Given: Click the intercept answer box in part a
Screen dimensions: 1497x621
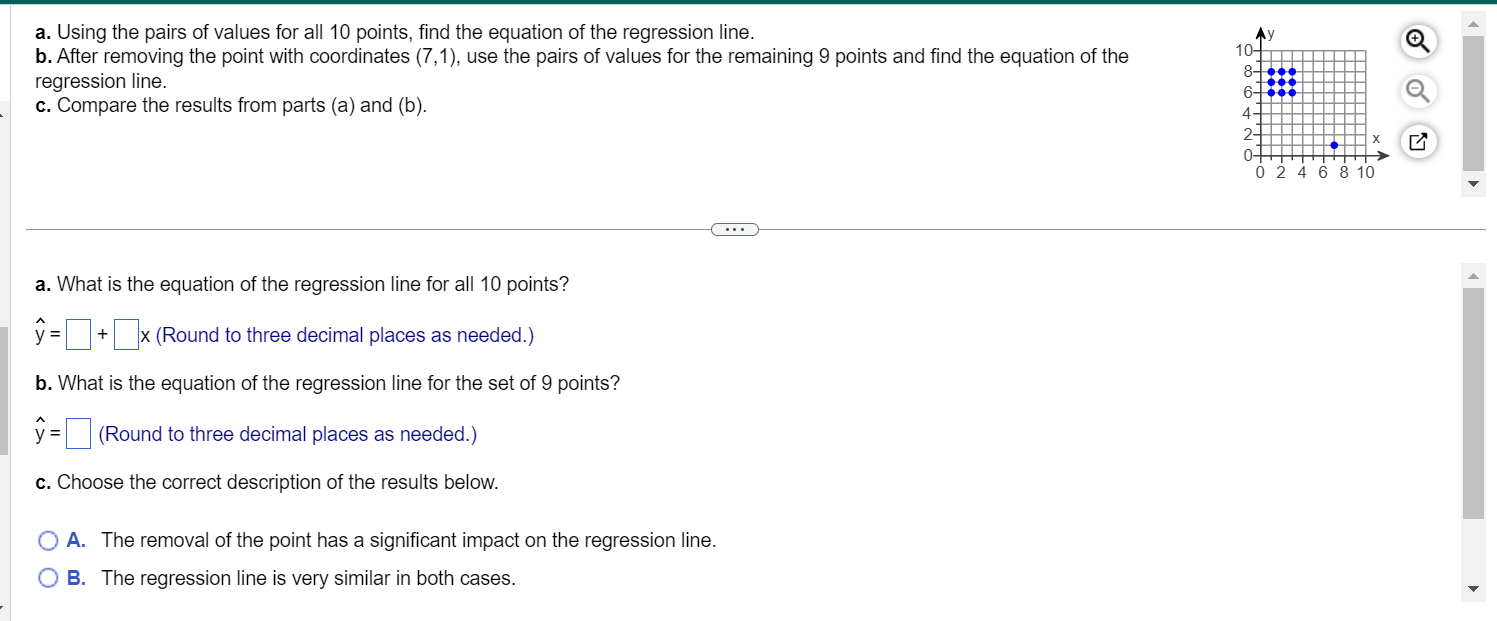Looking at the screenshot, I should coord(77,333).
